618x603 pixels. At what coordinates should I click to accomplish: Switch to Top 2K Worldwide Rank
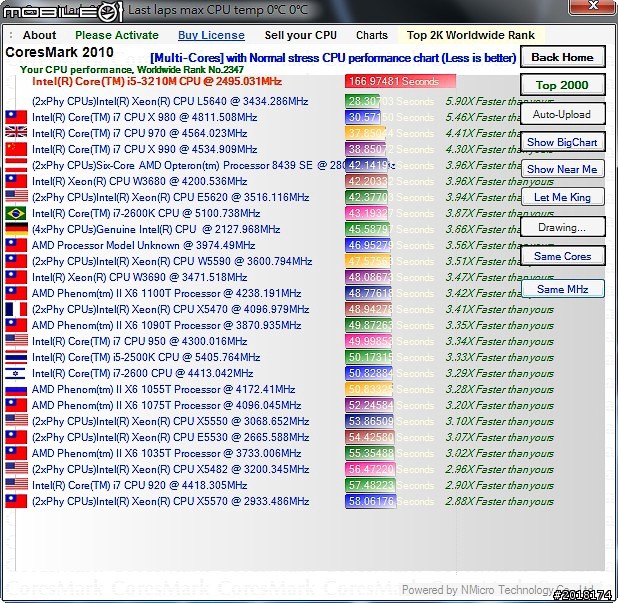(470, 35)
